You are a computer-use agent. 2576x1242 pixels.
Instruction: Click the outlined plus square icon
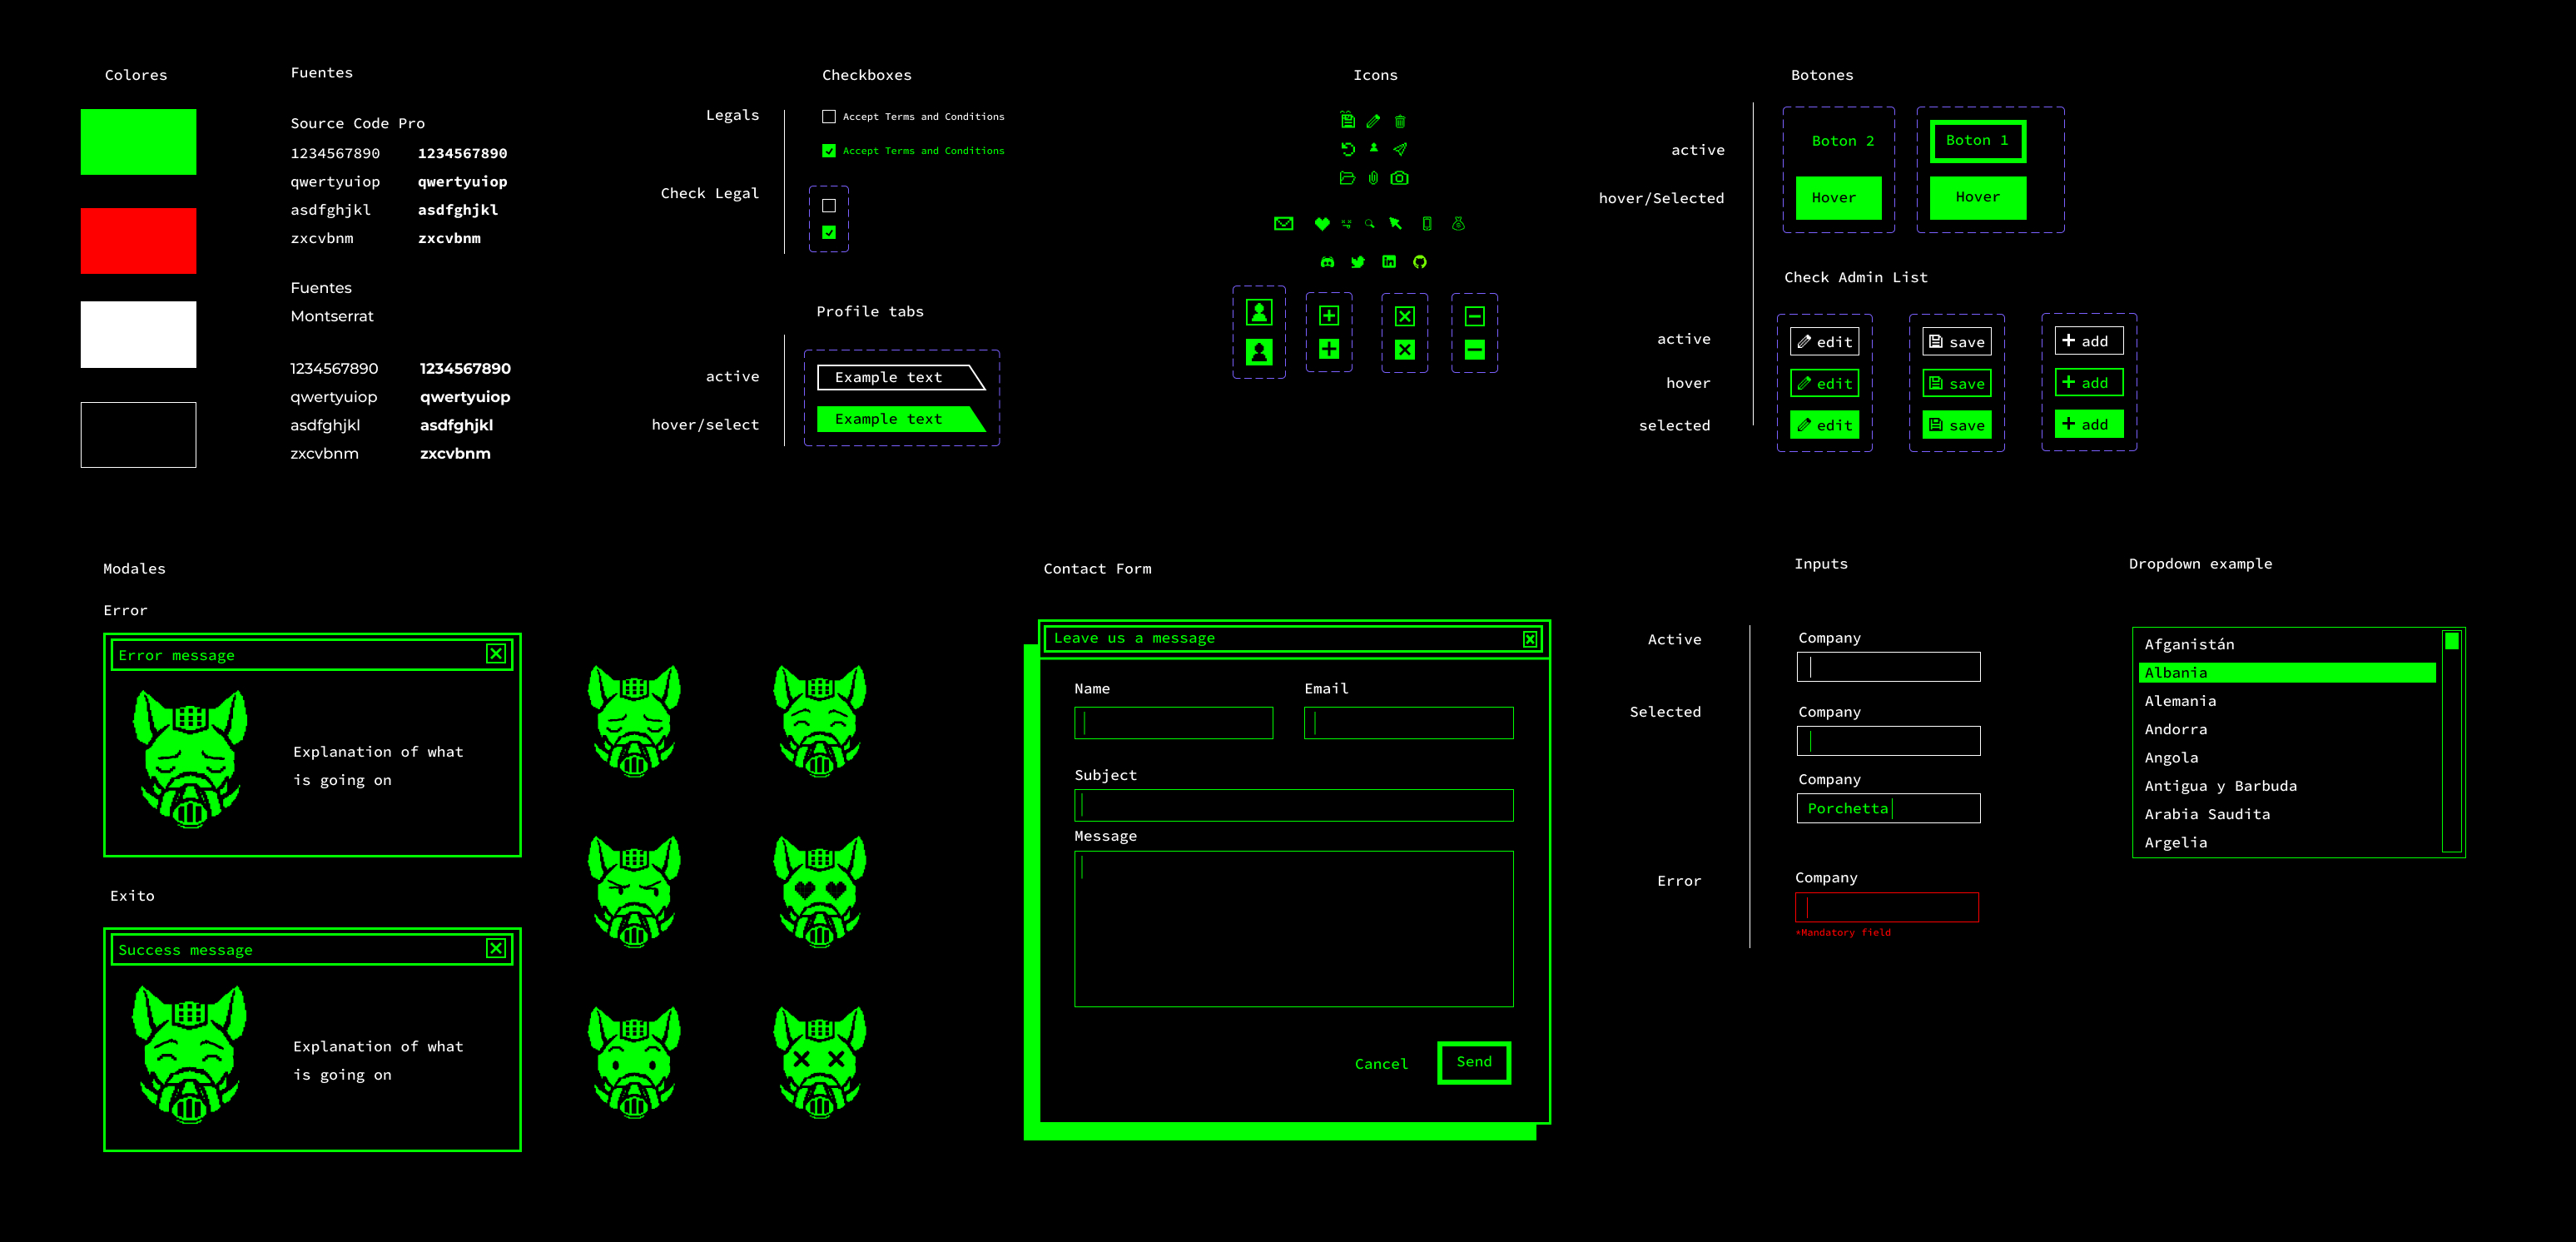point(1329,316)
